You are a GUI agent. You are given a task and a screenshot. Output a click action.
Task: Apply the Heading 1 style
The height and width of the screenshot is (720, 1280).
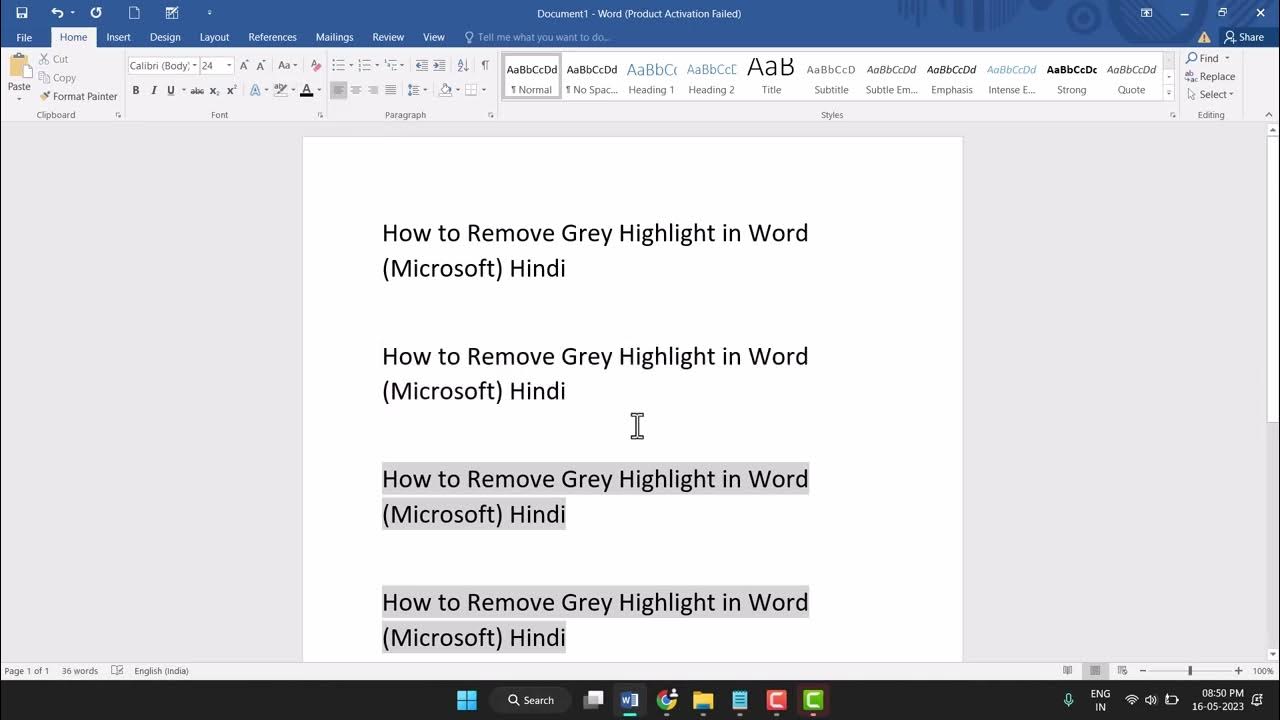651,78
